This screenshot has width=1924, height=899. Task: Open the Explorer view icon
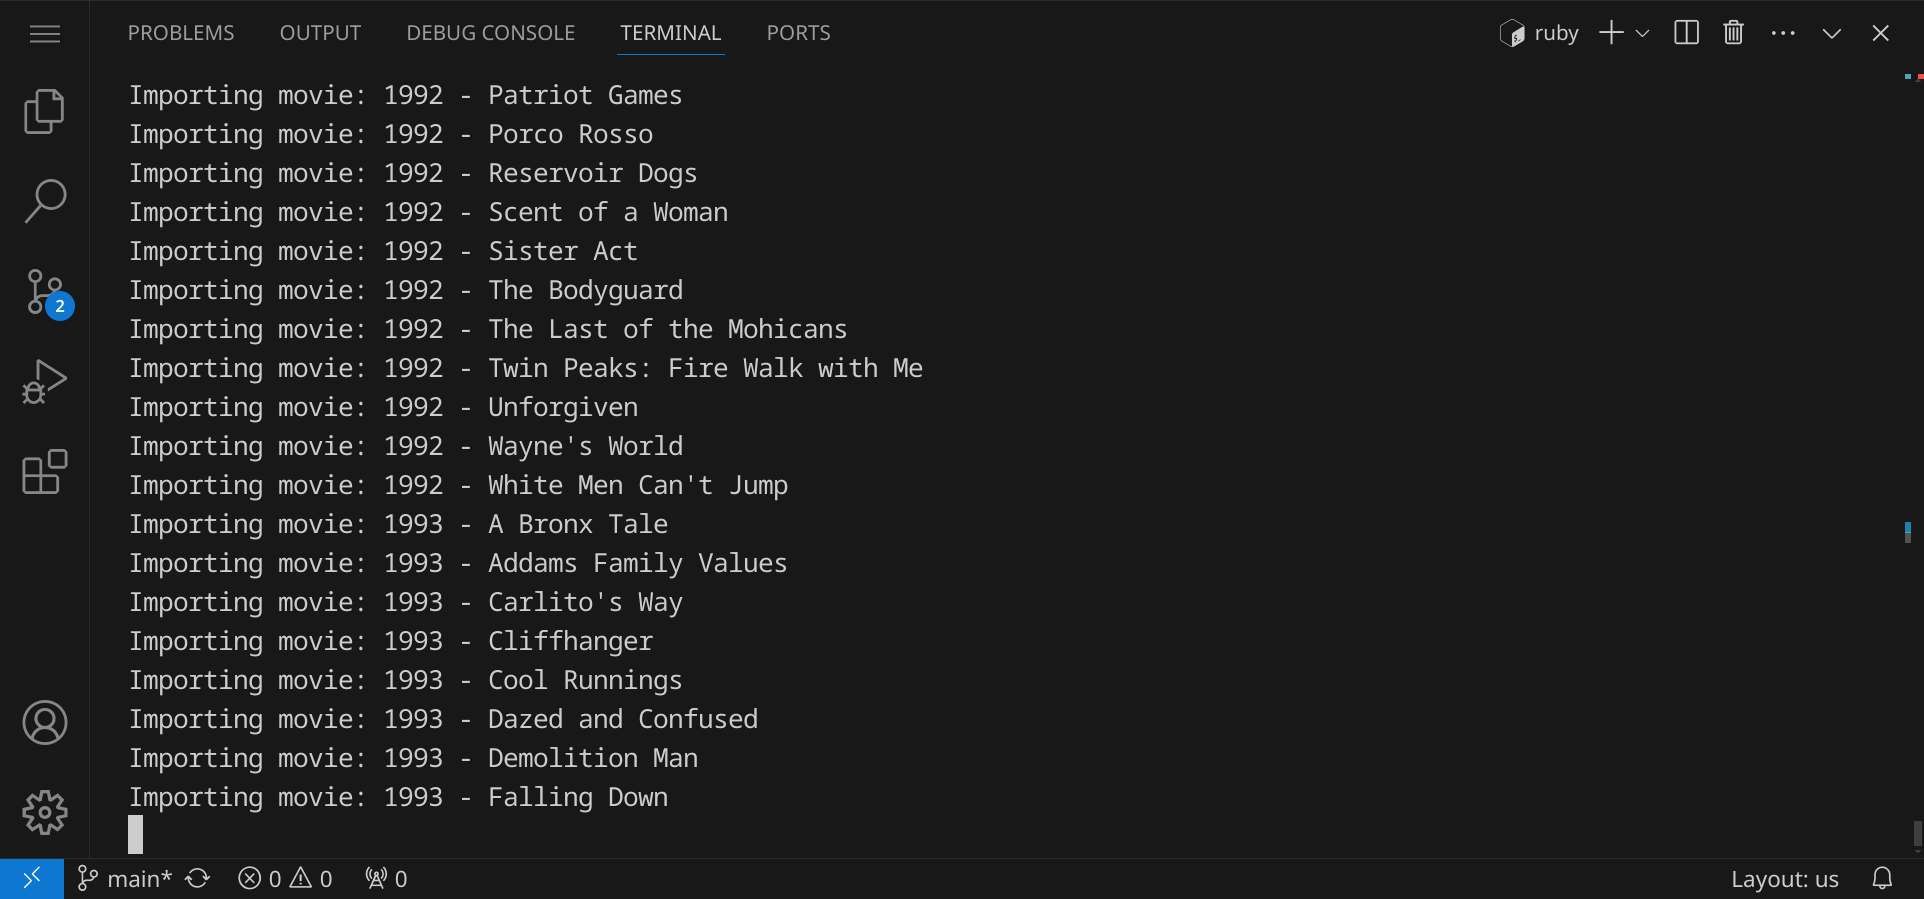tap(44, 111)
